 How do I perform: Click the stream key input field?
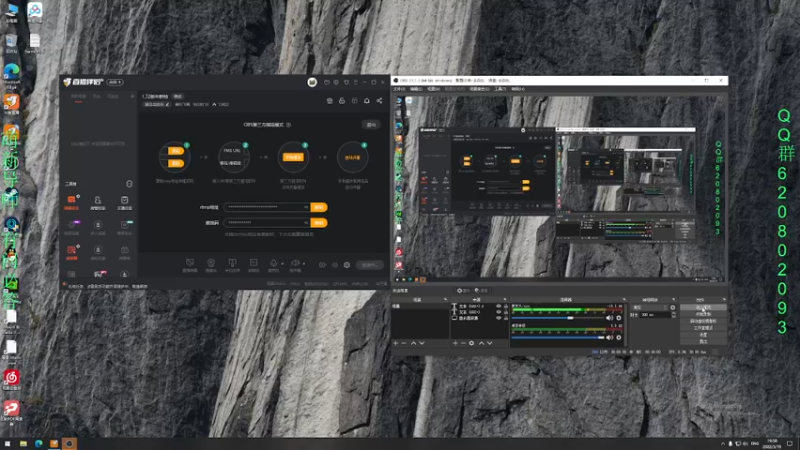(x=267, y=223)
